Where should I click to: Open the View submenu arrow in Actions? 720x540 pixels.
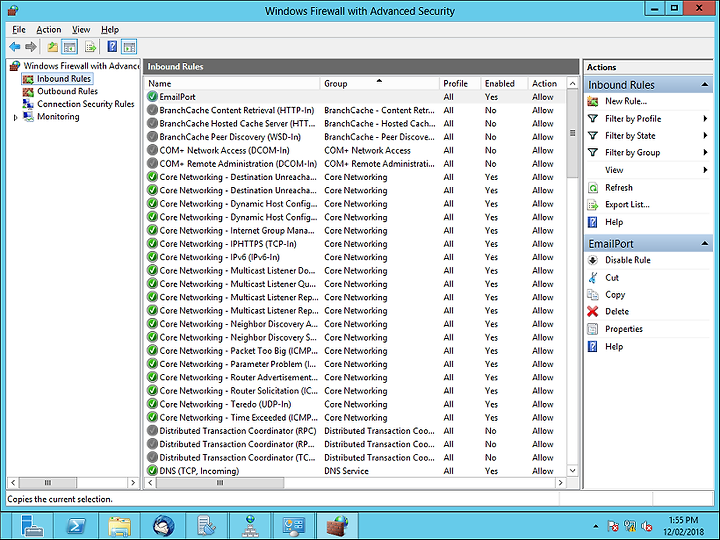pos(705,170)
